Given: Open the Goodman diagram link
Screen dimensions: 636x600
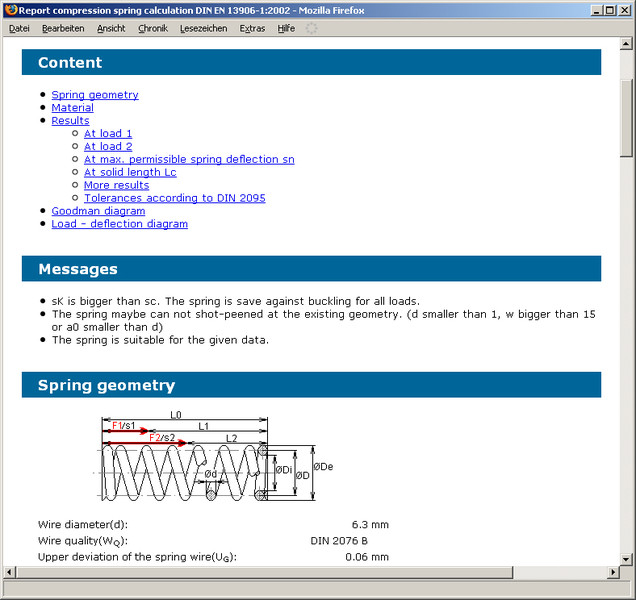Looking at the screenshot, I should [98, 211].
